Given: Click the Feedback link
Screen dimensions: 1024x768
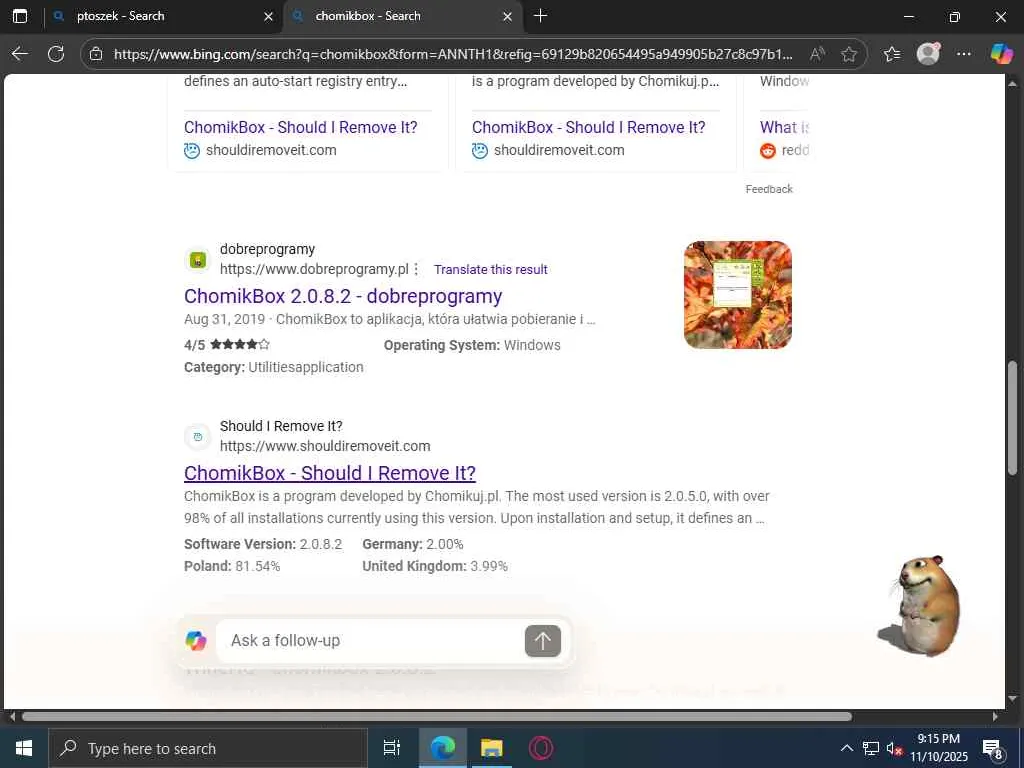Looking at the screenshot, I should pyautogui.click(x=769, y=189).
